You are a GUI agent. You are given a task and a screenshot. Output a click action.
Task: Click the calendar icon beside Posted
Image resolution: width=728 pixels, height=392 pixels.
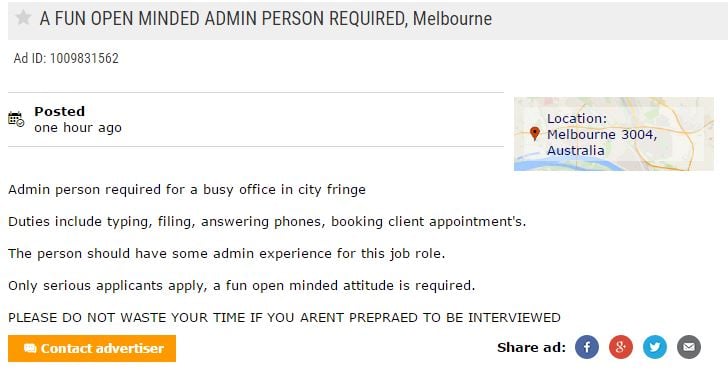click(16, 119)
